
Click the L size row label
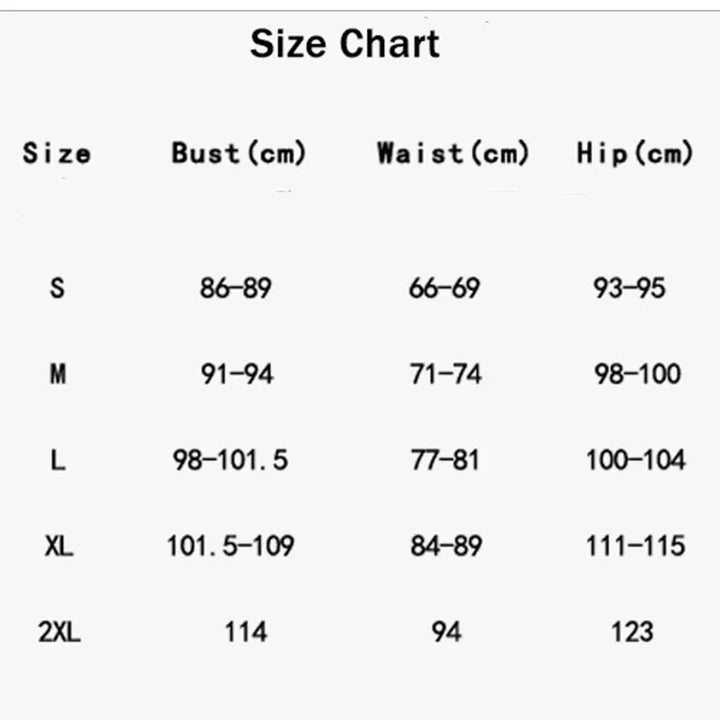coord(58,461)
